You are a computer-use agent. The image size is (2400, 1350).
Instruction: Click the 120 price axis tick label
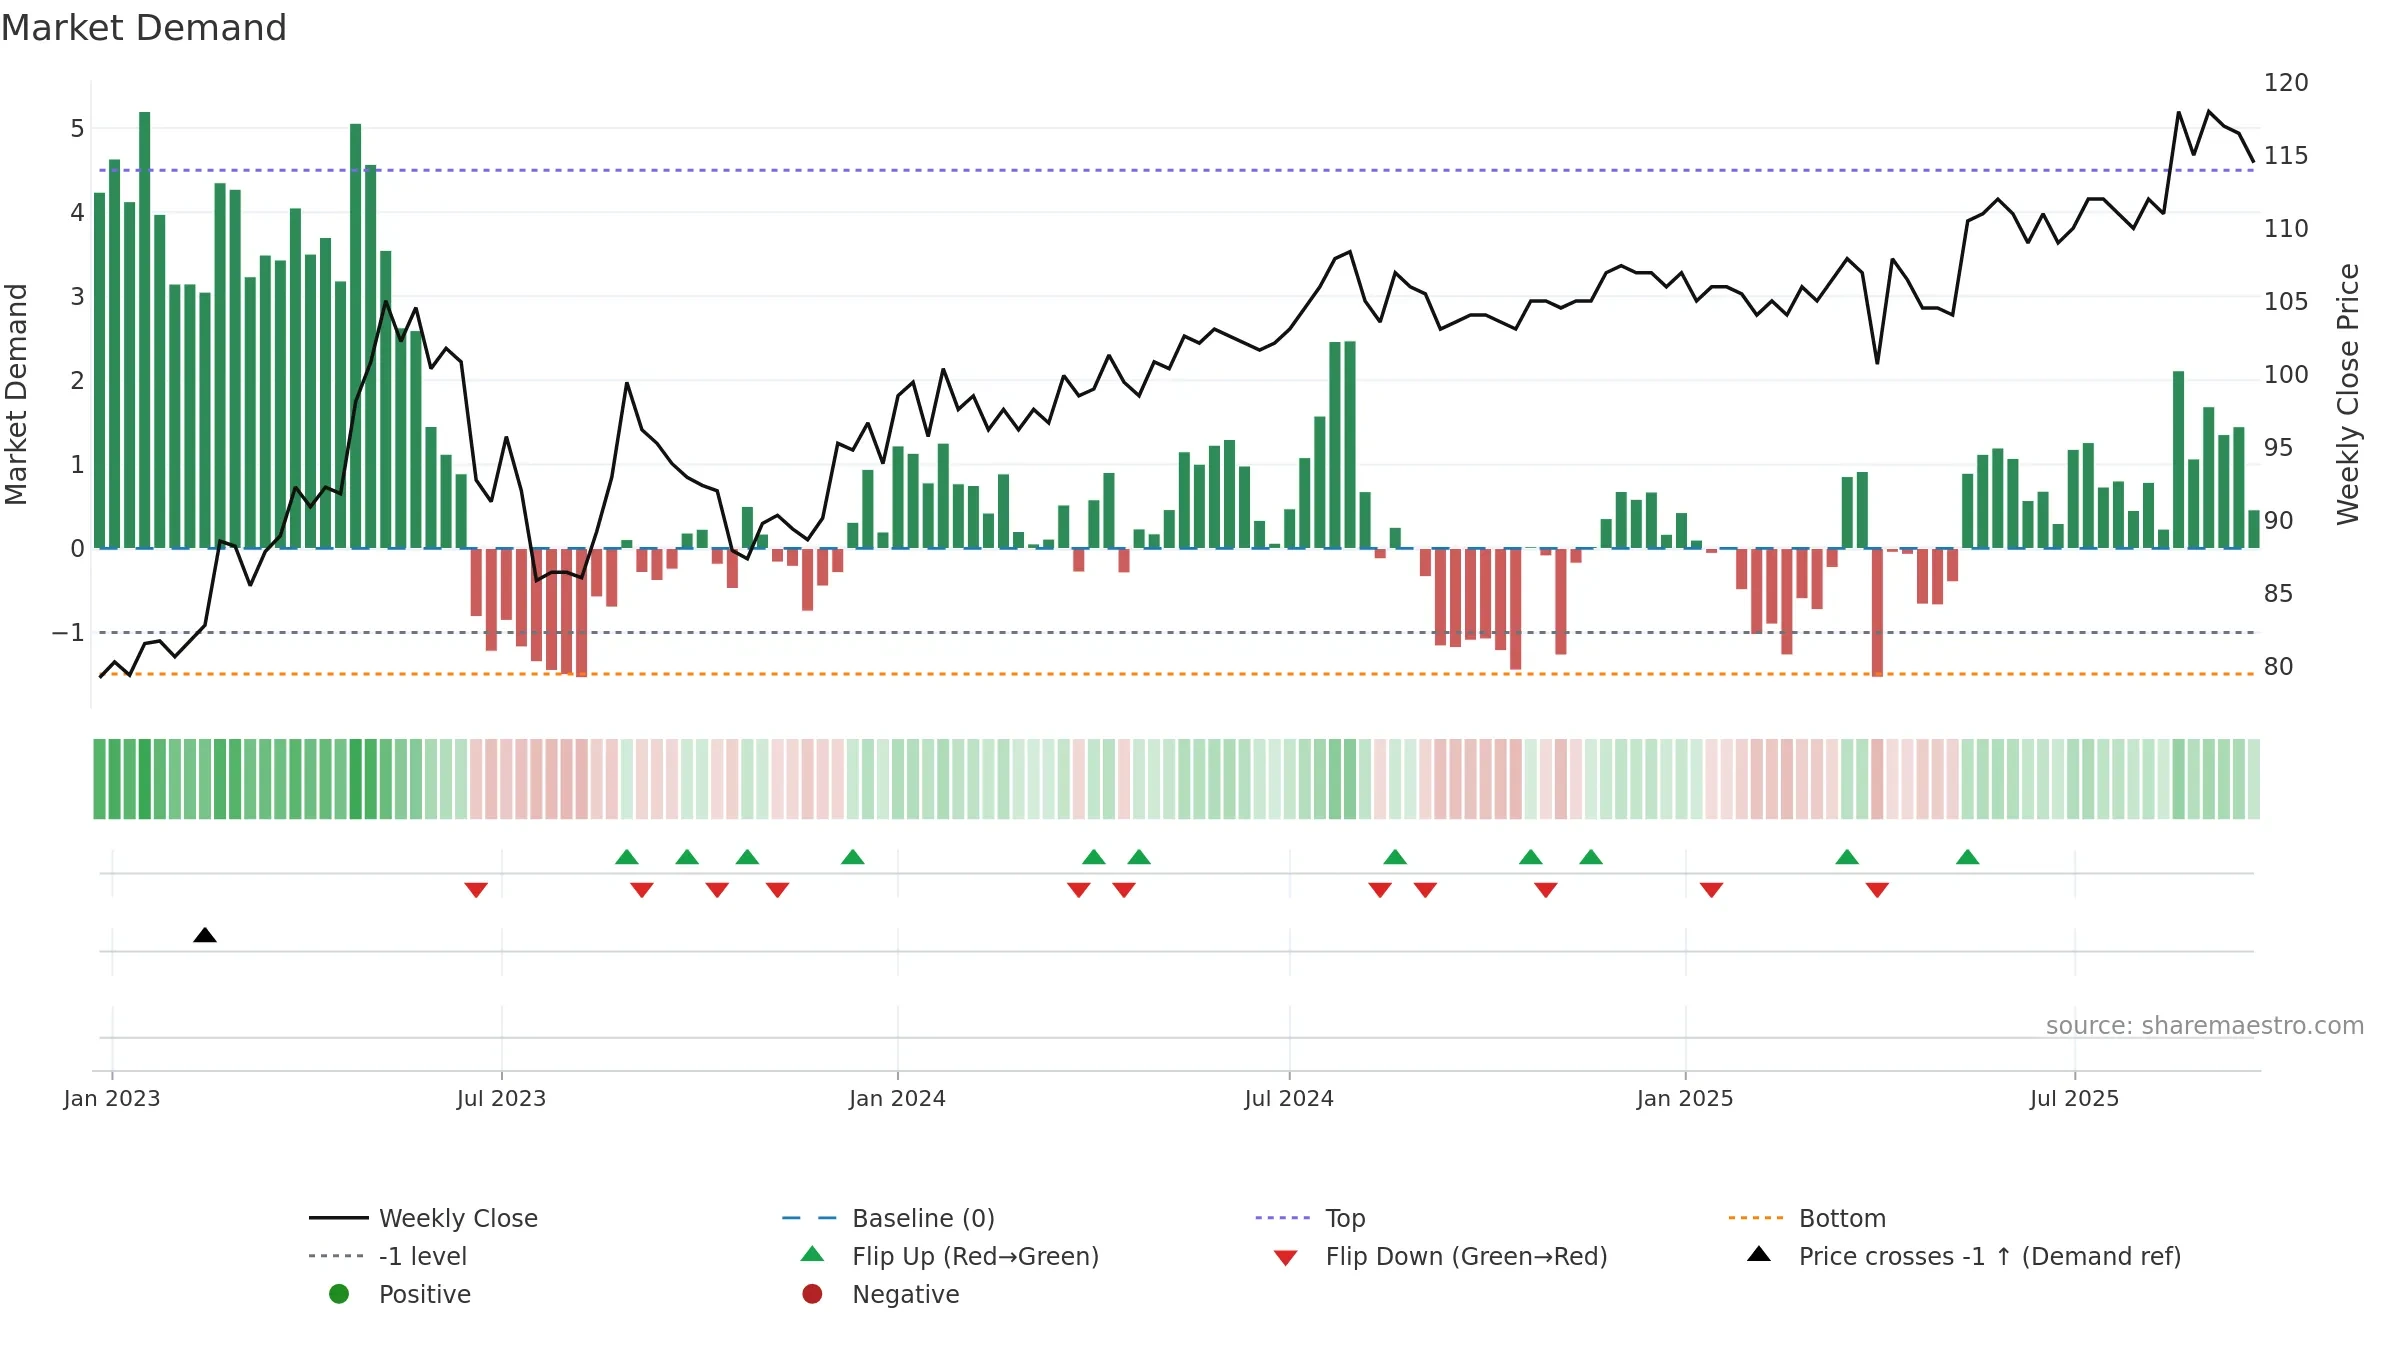2286,82
